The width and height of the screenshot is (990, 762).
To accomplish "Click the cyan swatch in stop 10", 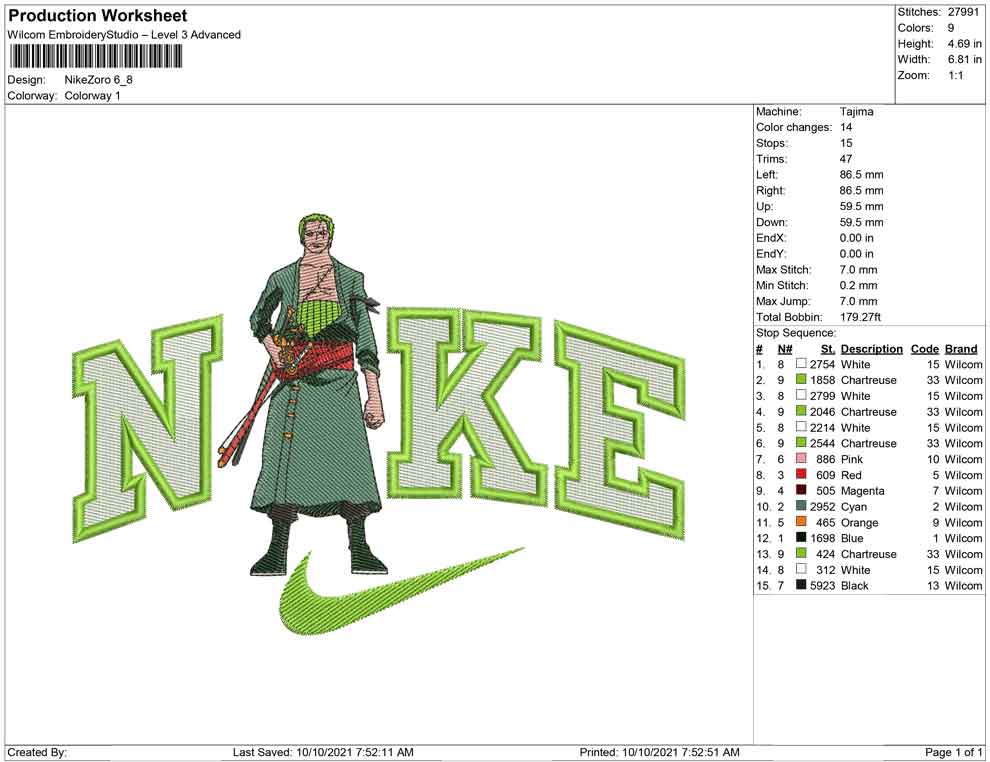I will (801, 506).
